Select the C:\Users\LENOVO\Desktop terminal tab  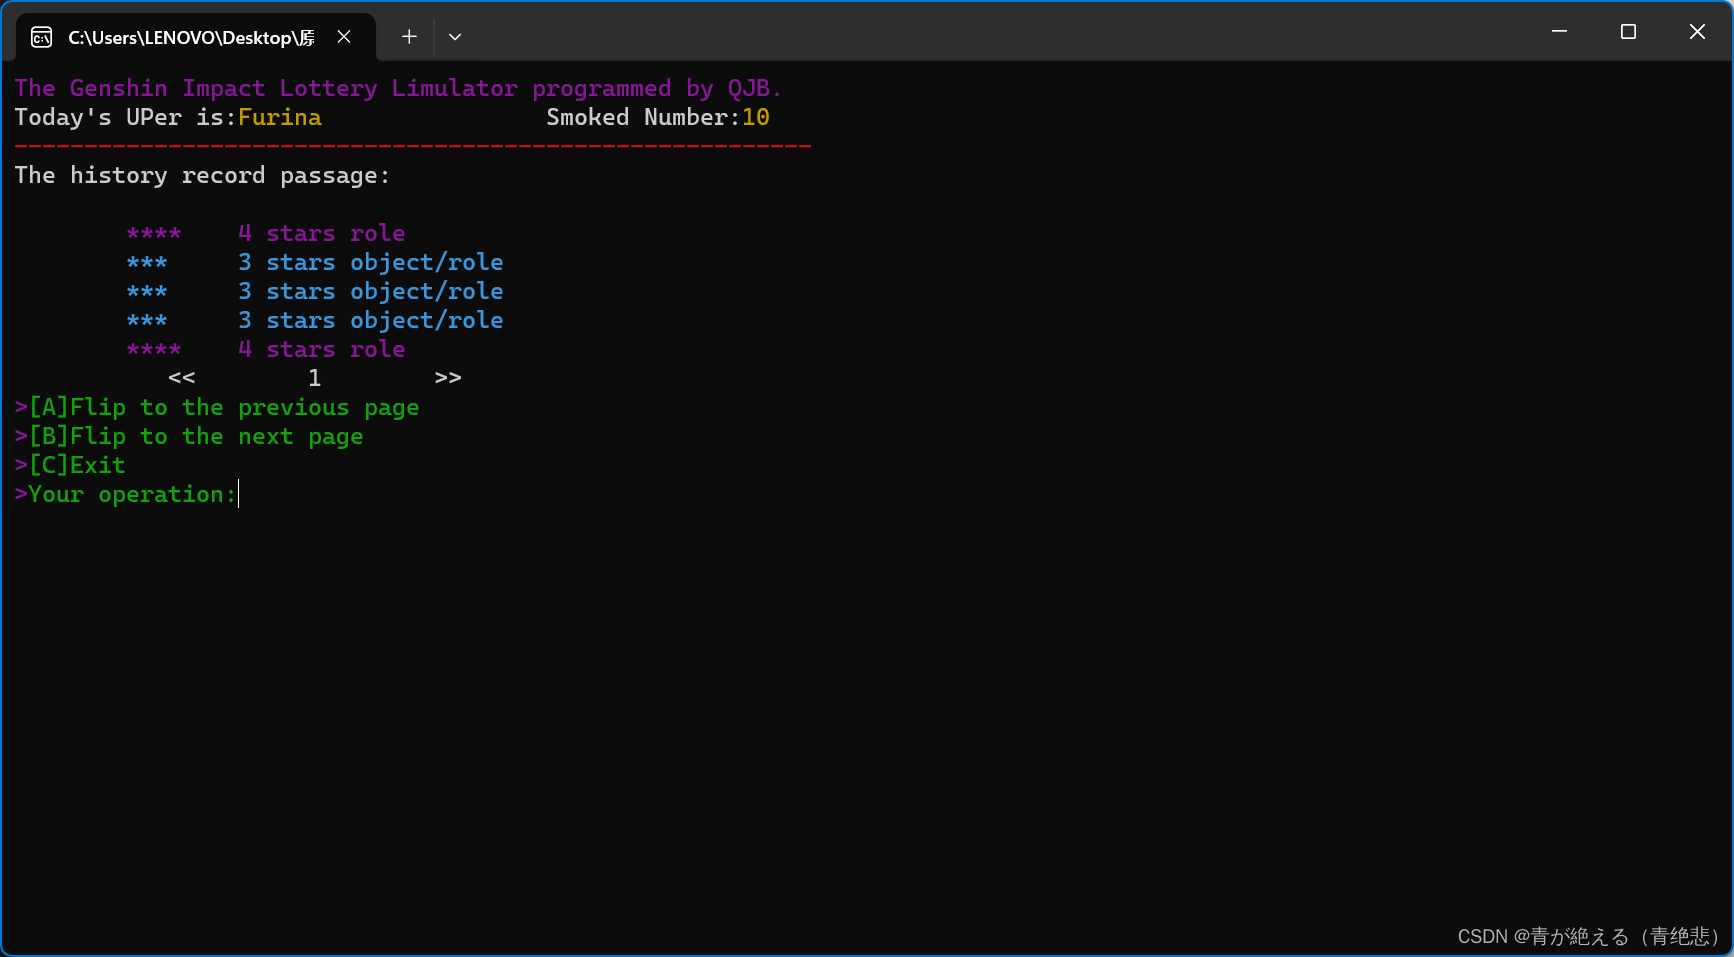click(x=196, y=37)
